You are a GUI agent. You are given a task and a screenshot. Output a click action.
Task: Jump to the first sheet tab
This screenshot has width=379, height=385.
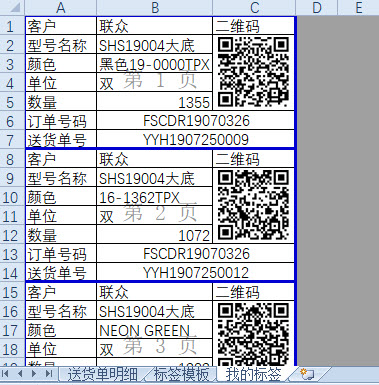pos(6,374)
